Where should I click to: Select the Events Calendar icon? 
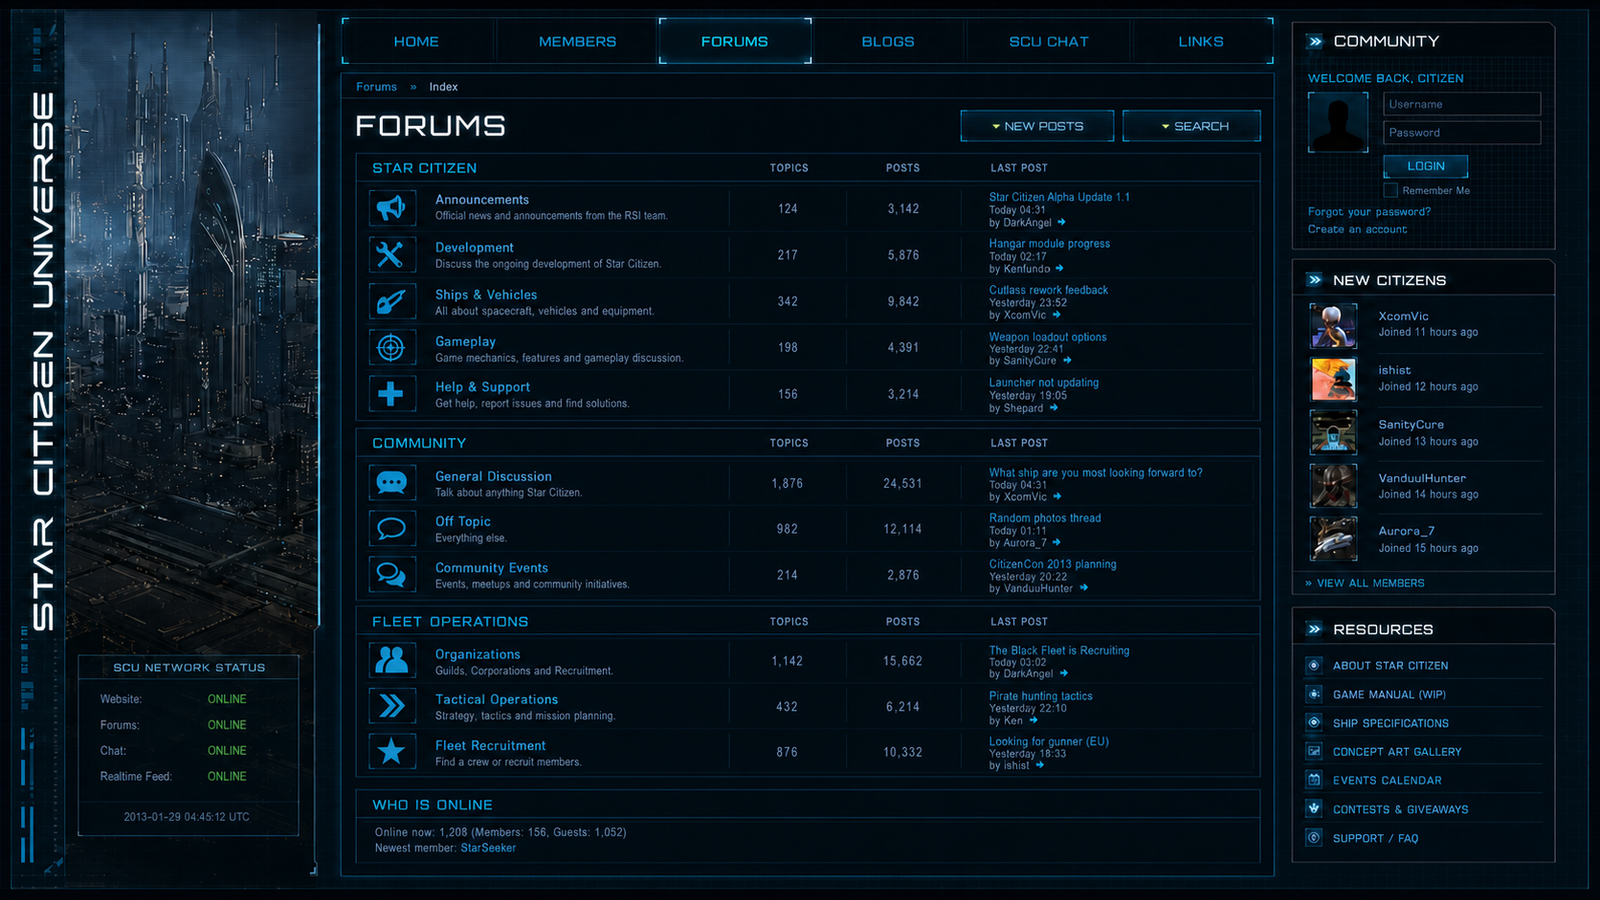(x=1314, y=780)
